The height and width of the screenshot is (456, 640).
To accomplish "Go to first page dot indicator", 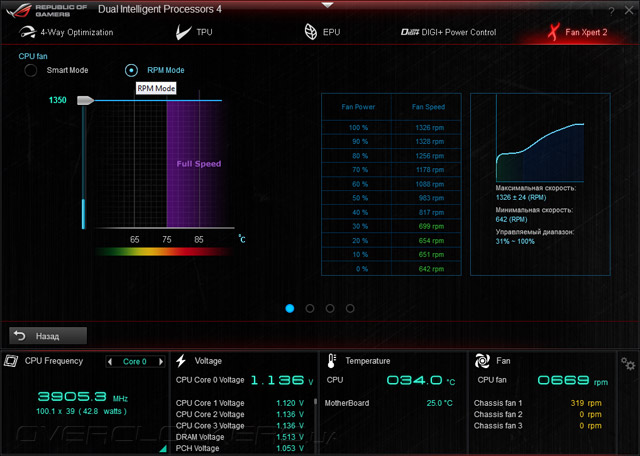I will pos(290,309).
